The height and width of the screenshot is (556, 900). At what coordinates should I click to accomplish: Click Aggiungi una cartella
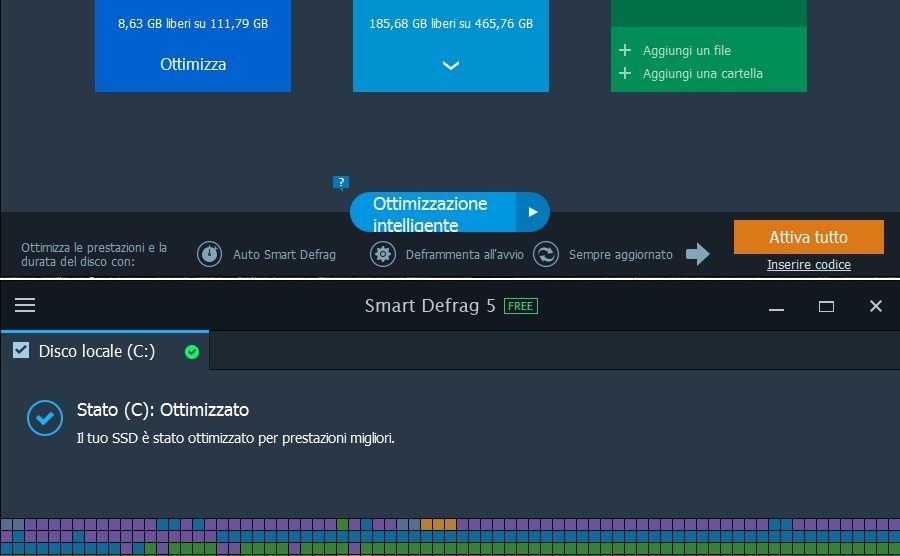703,73
